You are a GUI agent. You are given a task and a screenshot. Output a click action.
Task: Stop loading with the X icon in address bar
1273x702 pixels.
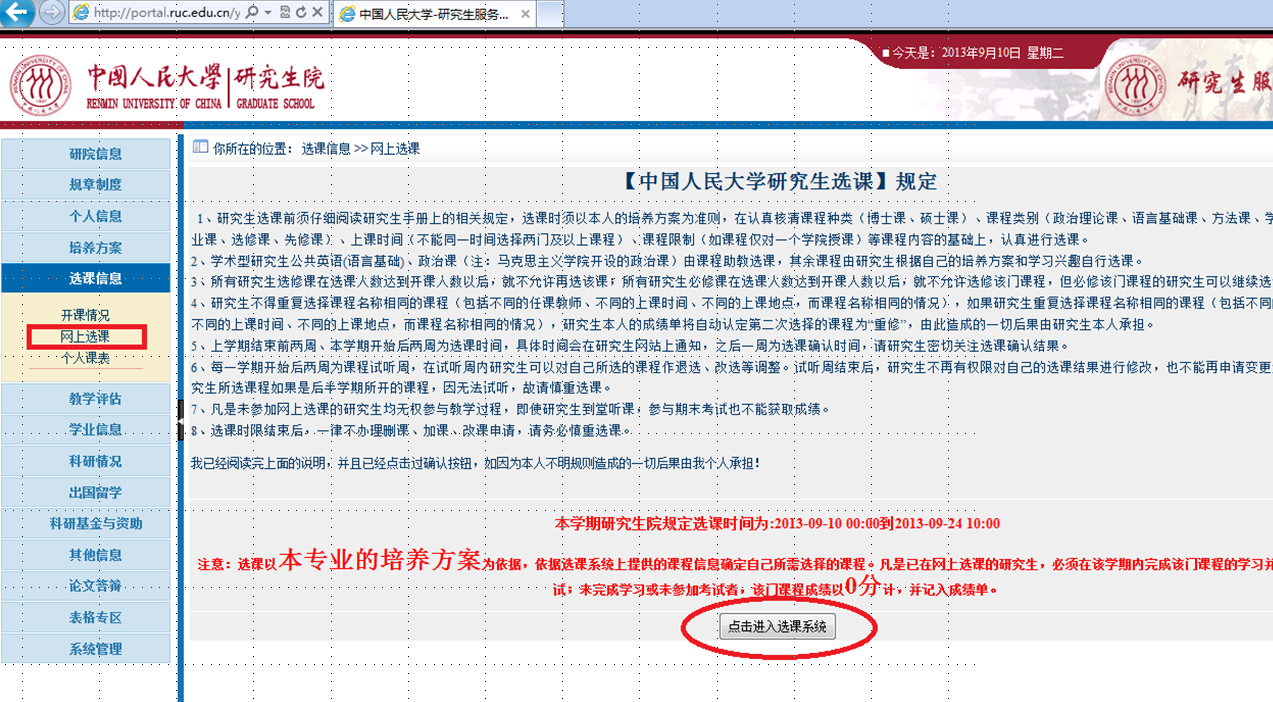pos(318,13)
